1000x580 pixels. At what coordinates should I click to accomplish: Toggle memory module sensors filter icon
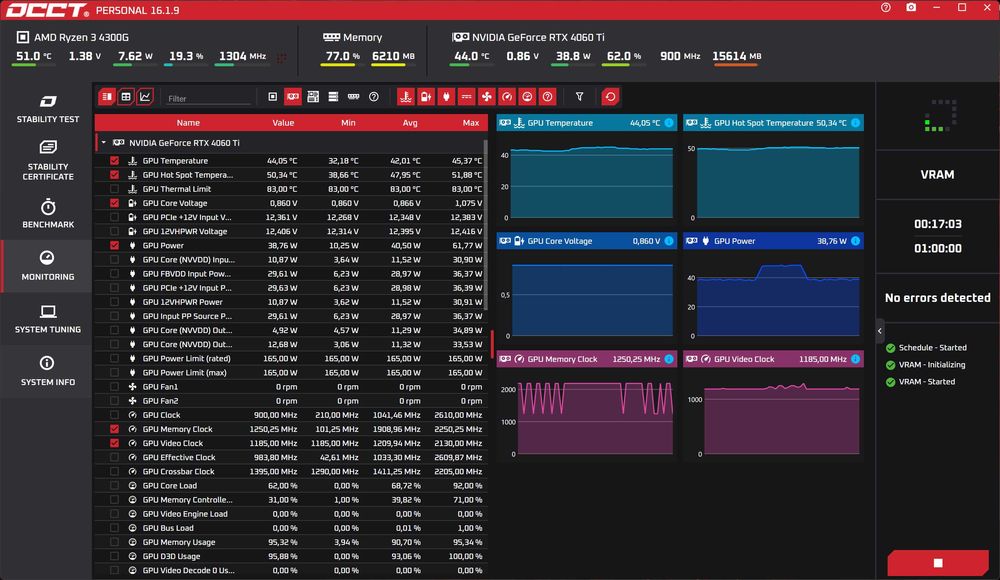point(353,97)
